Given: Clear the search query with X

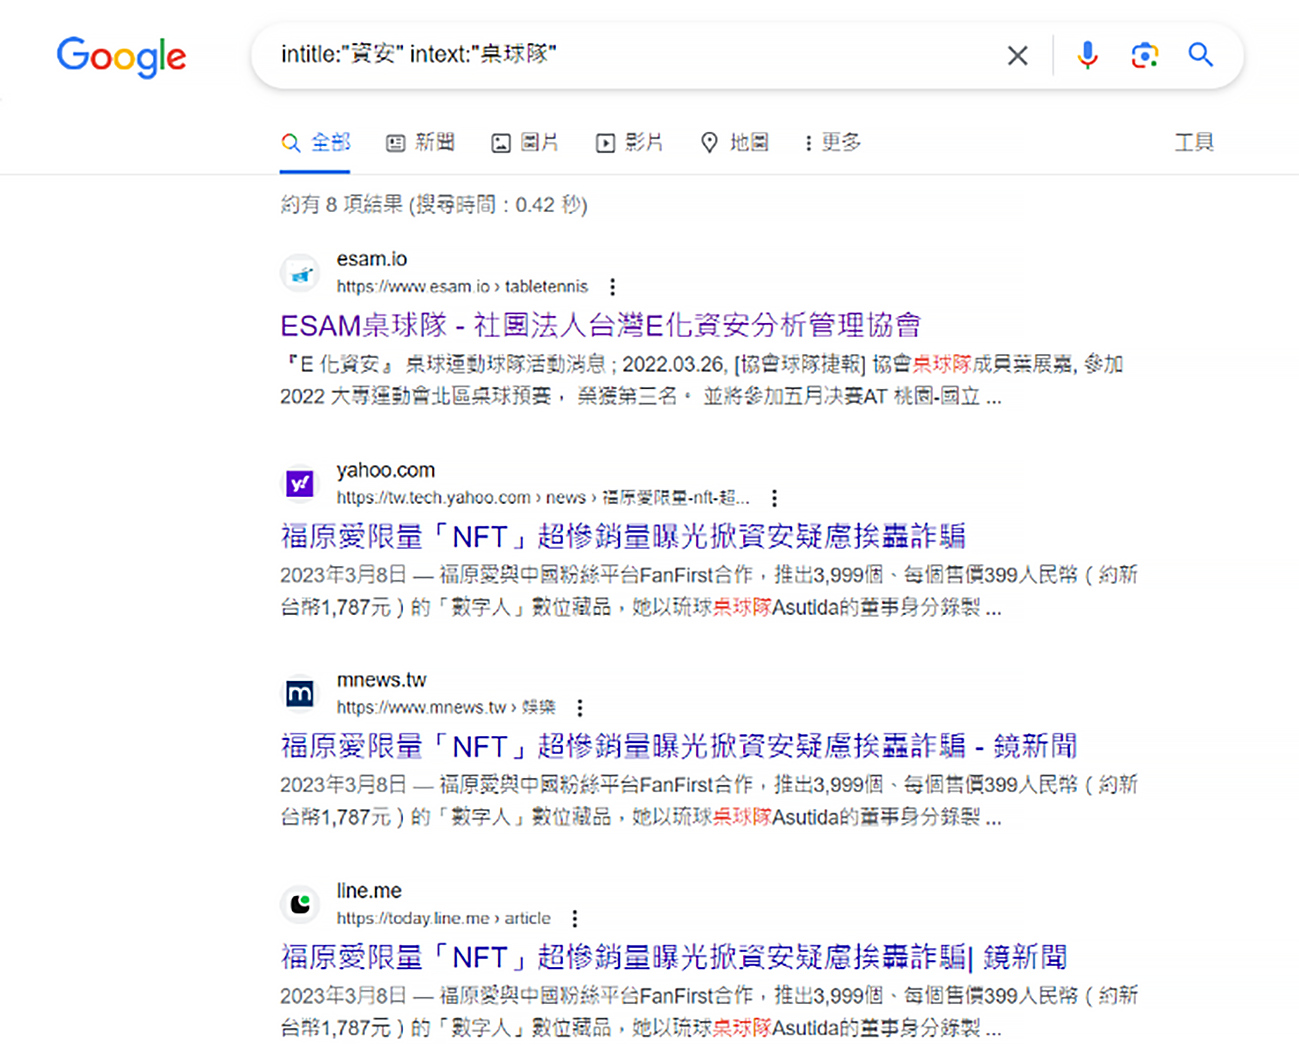Looking at the screenshot, I should [1017, 55].
